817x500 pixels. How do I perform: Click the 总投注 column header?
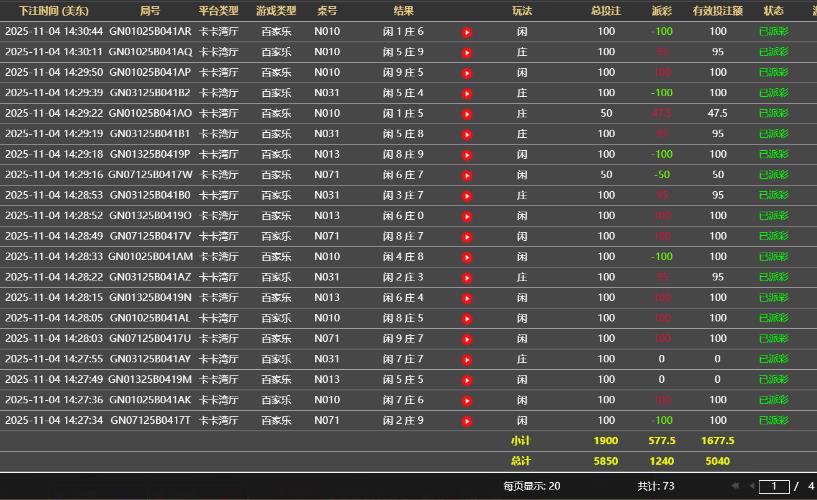[606, 10]
